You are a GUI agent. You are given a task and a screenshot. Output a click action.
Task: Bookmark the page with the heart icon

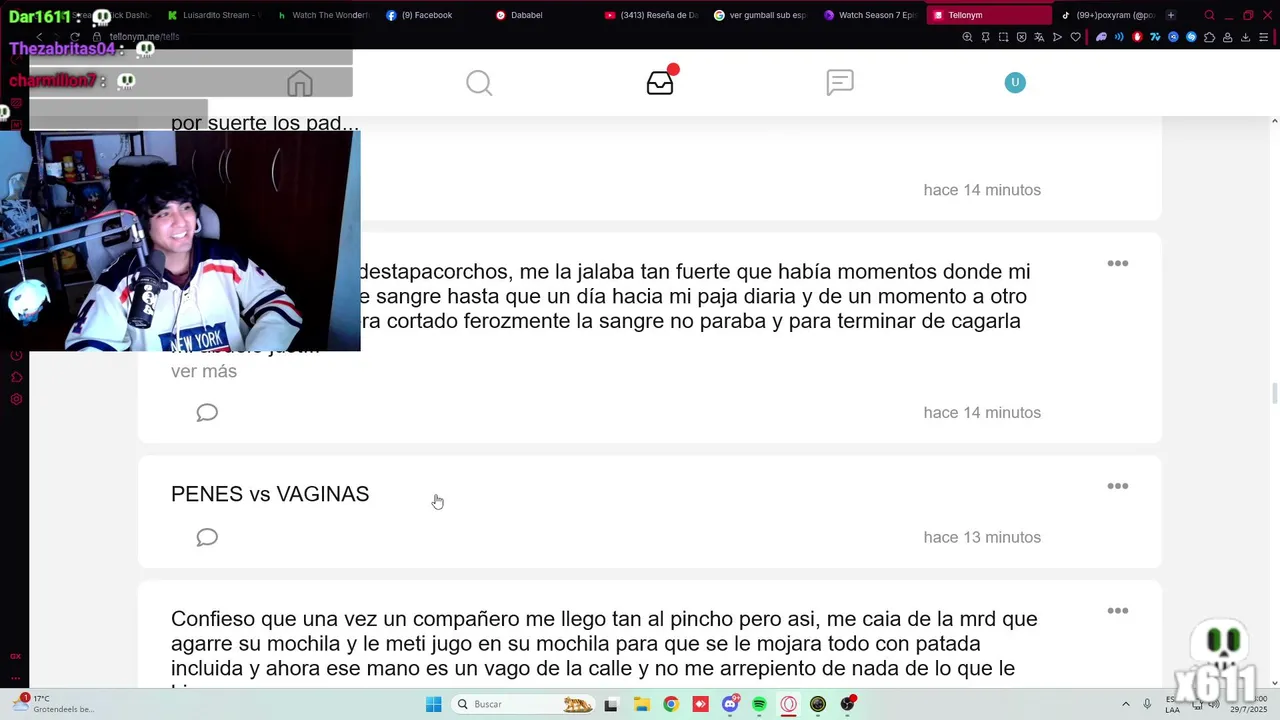tap(1075, 37)
